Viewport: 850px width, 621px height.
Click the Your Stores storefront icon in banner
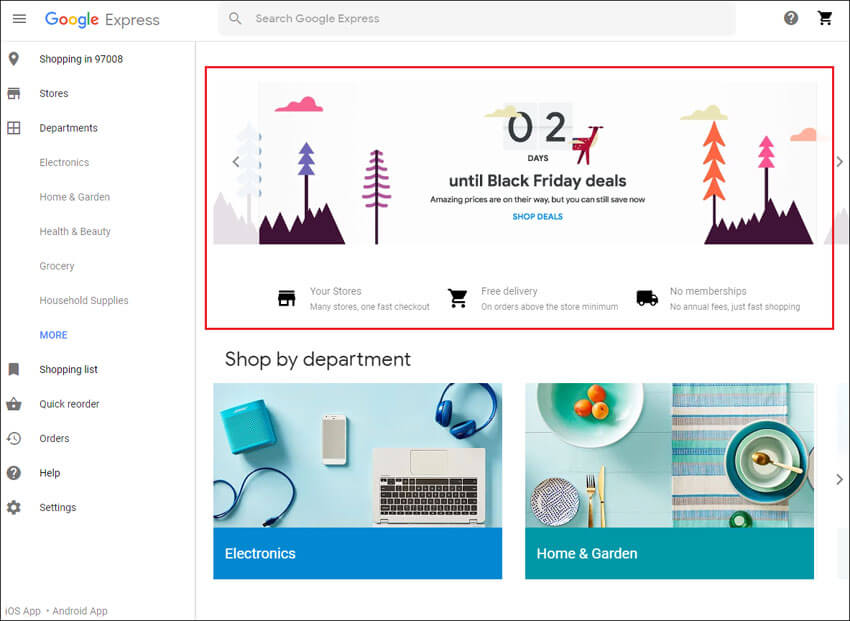pyautogui.click(x=287, y=298)
